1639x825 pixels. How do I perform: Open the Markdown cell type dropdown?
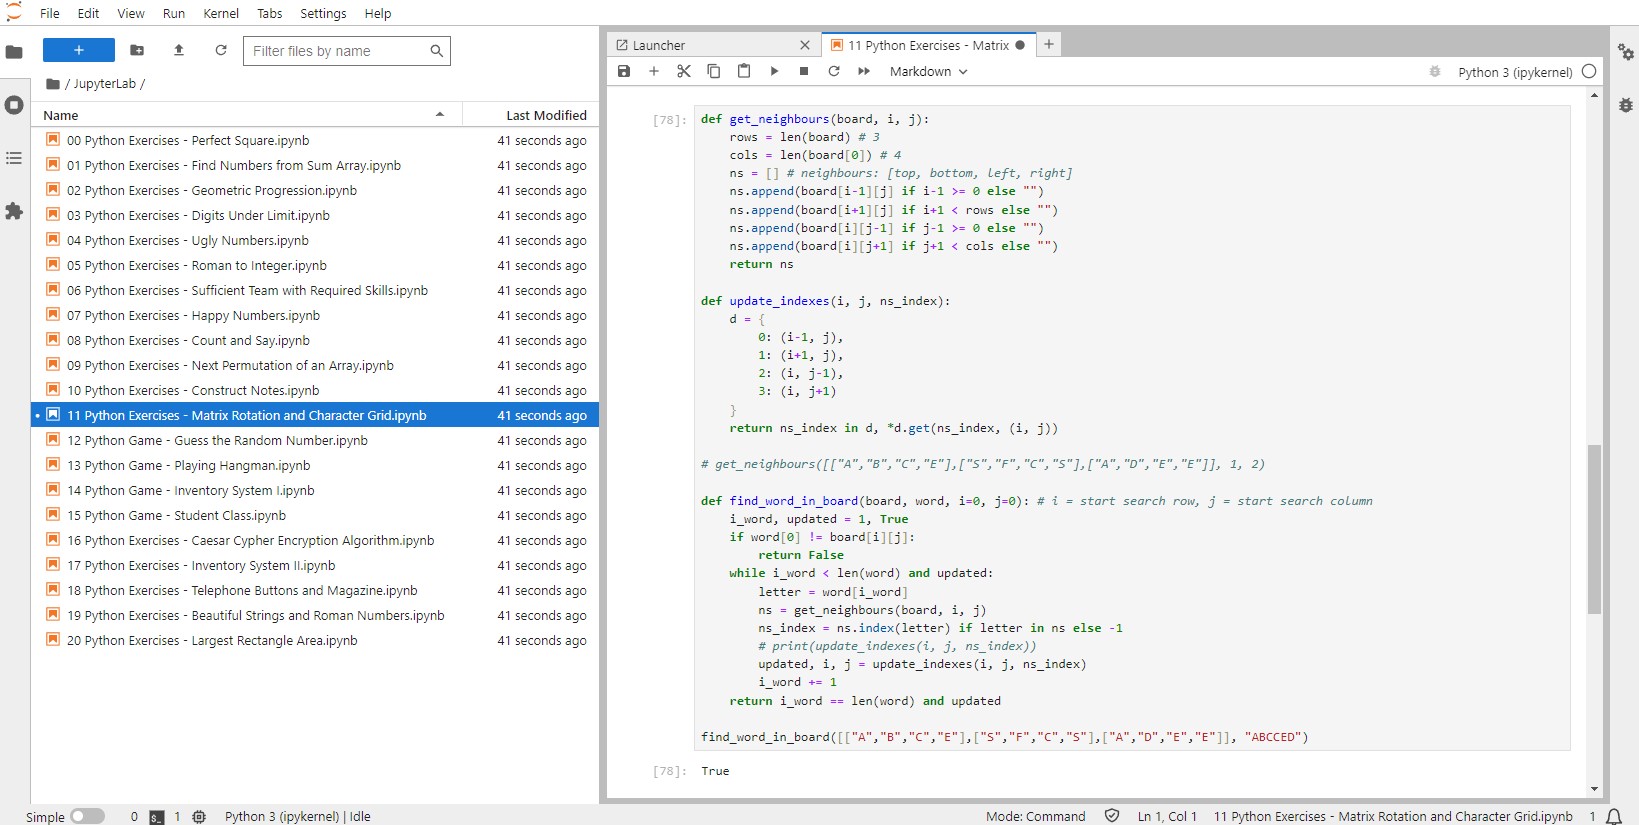(x=929, y=71)
